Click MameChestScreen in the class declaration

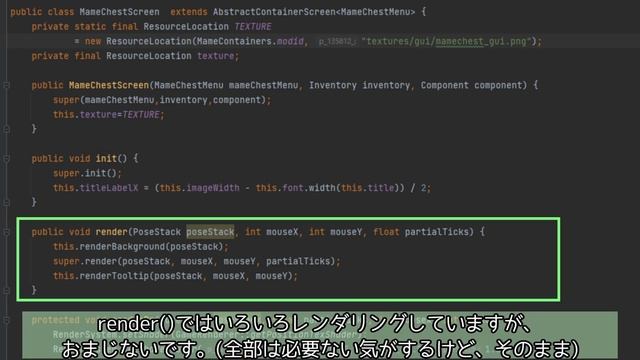[x=120, y=12]
